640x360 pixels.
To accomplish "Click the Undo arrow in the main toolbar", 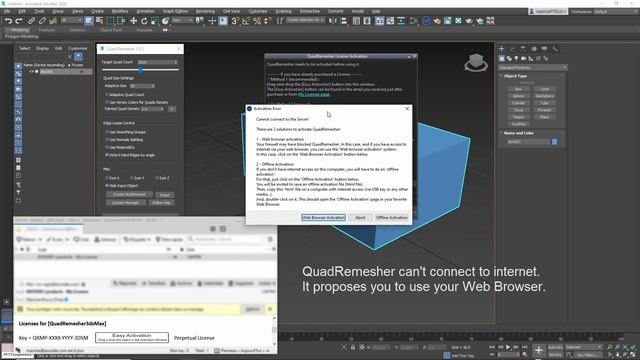I will point(8,21).
